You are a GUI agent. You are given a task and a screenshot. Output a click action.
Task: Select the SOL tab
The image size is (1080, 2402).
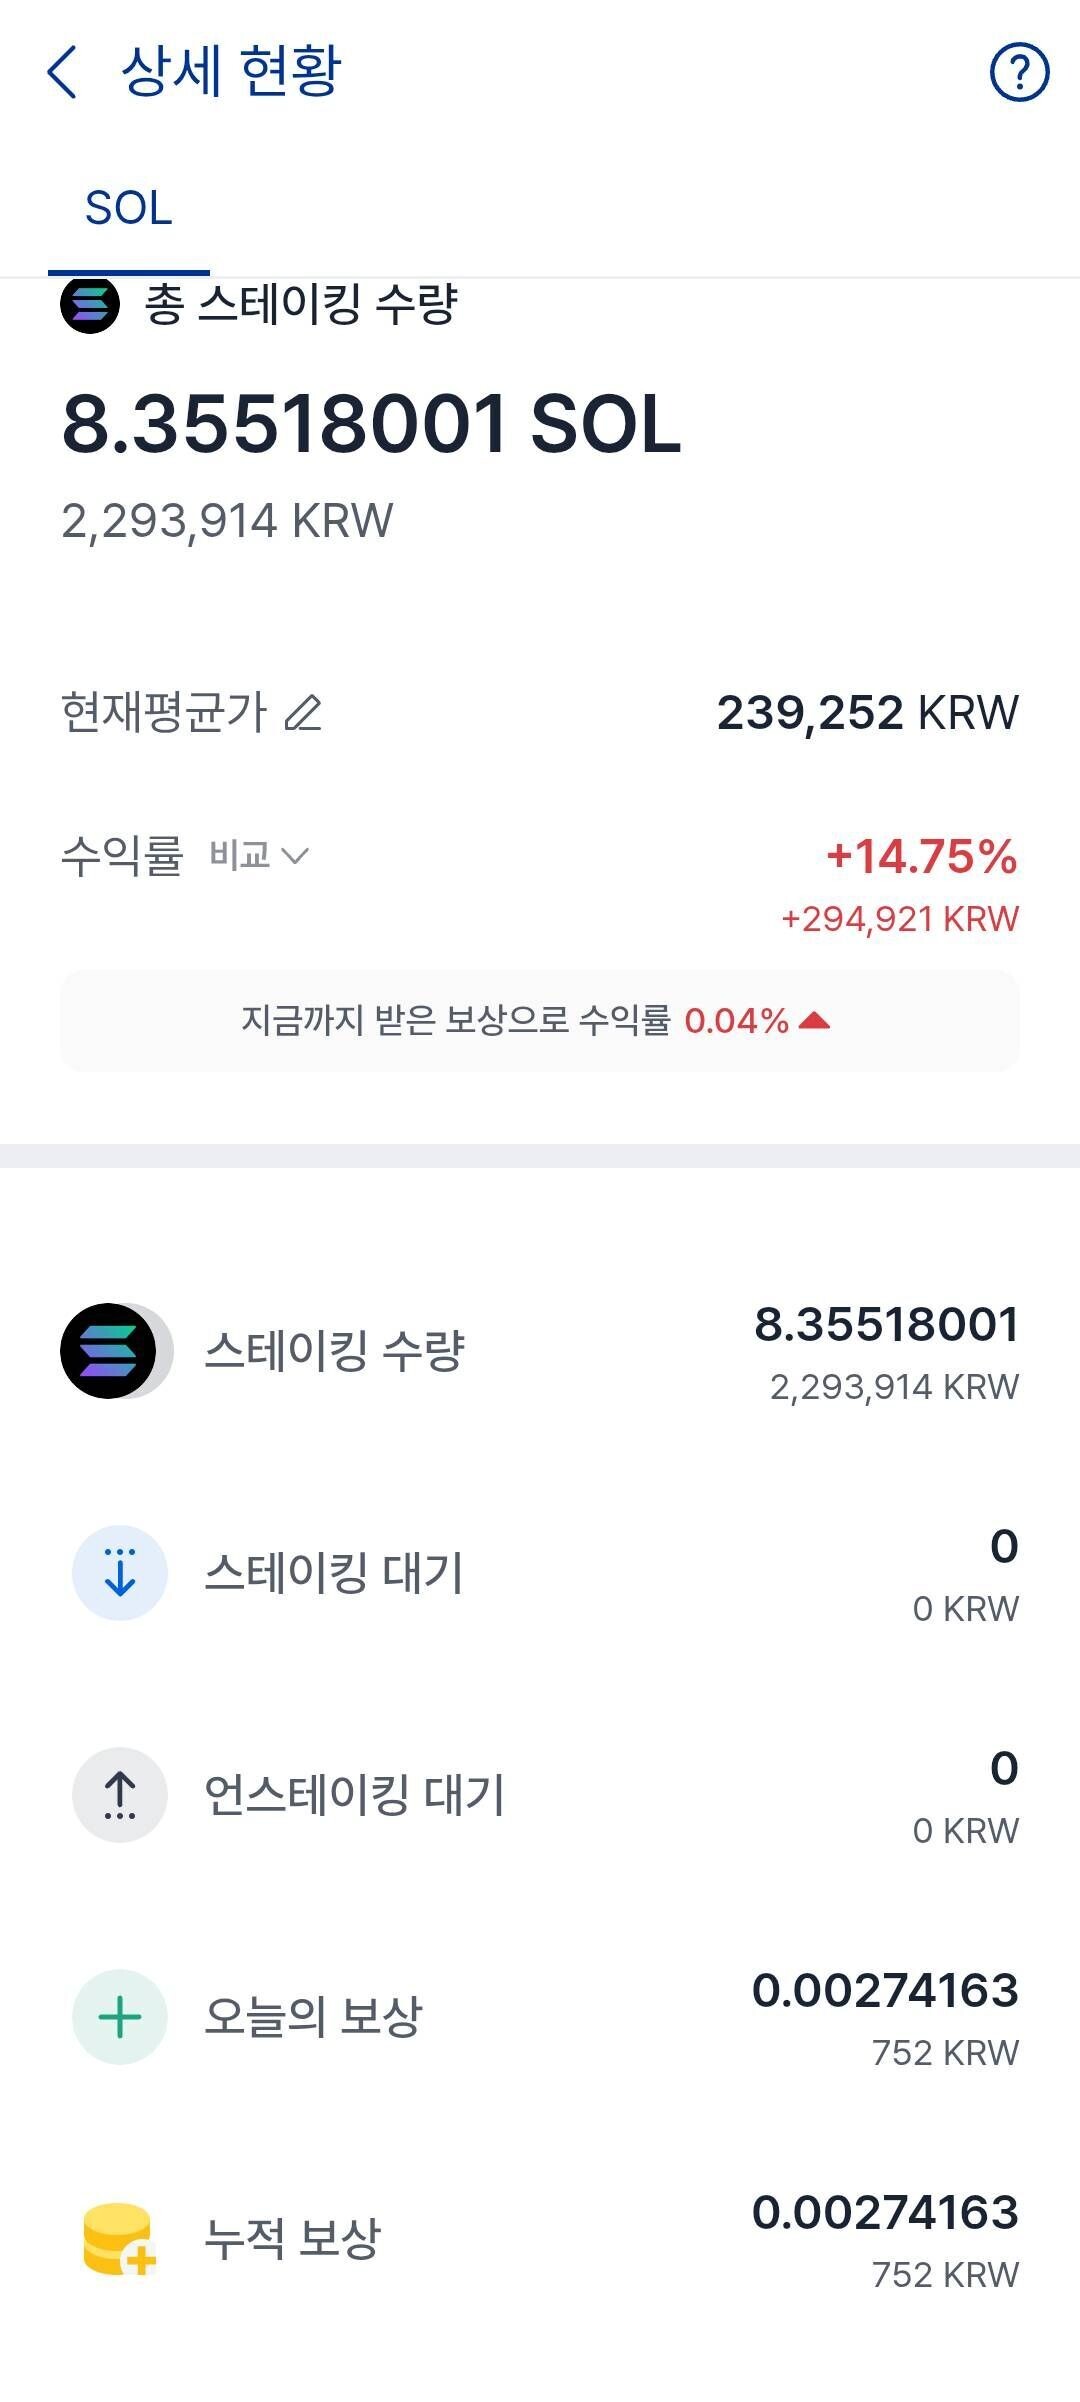129,208
